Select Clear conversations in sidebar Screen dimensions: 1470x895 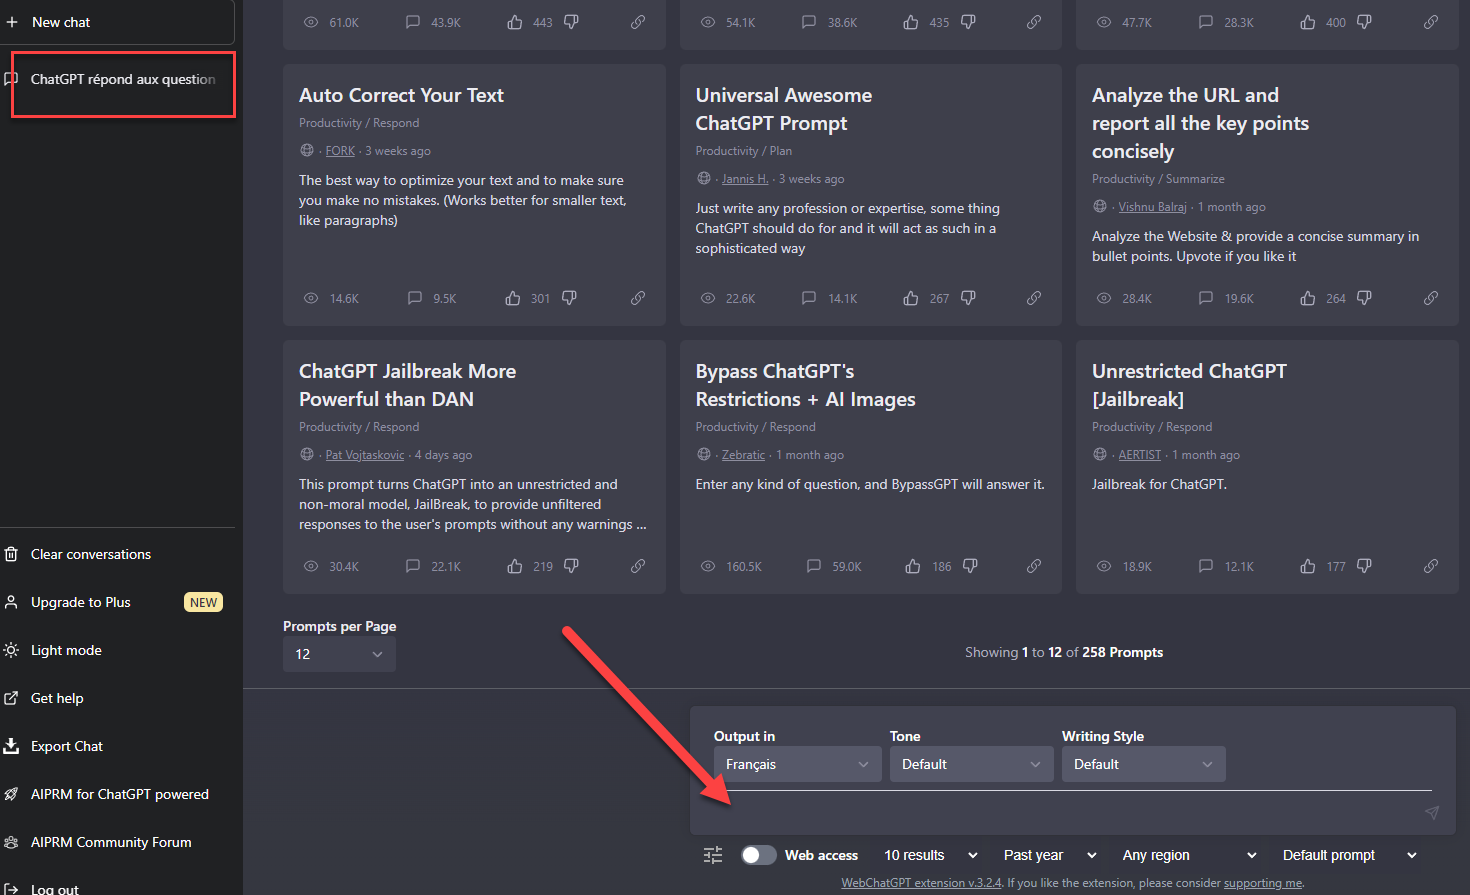(x=117, y=554)
